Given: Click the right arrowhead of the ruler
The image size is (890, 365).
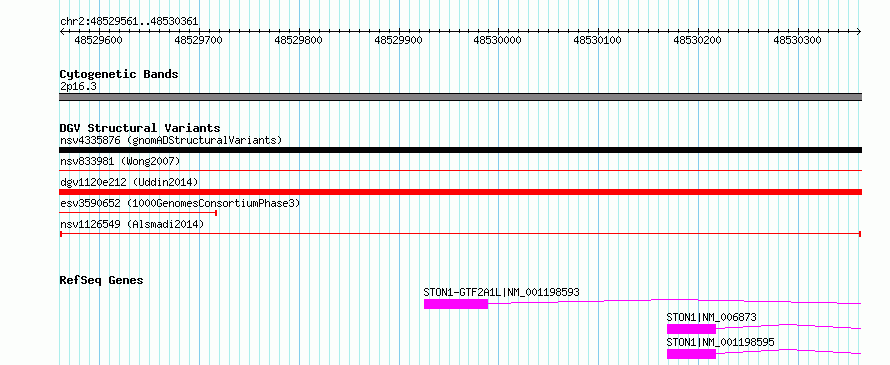Looking at the screenshot, I should (x=859, y=32).
